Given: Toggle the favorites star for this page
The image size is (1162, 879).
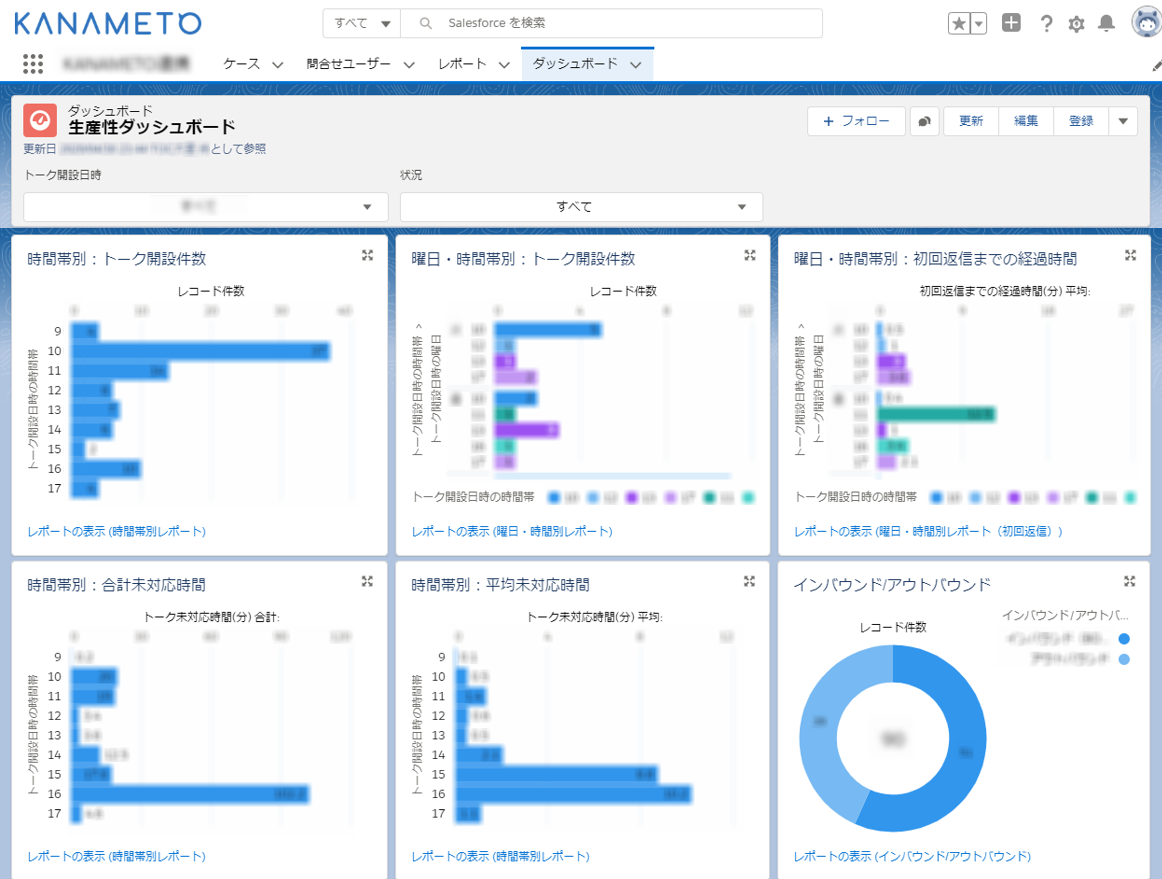Looking at the screenshot, I should [961, 22].
